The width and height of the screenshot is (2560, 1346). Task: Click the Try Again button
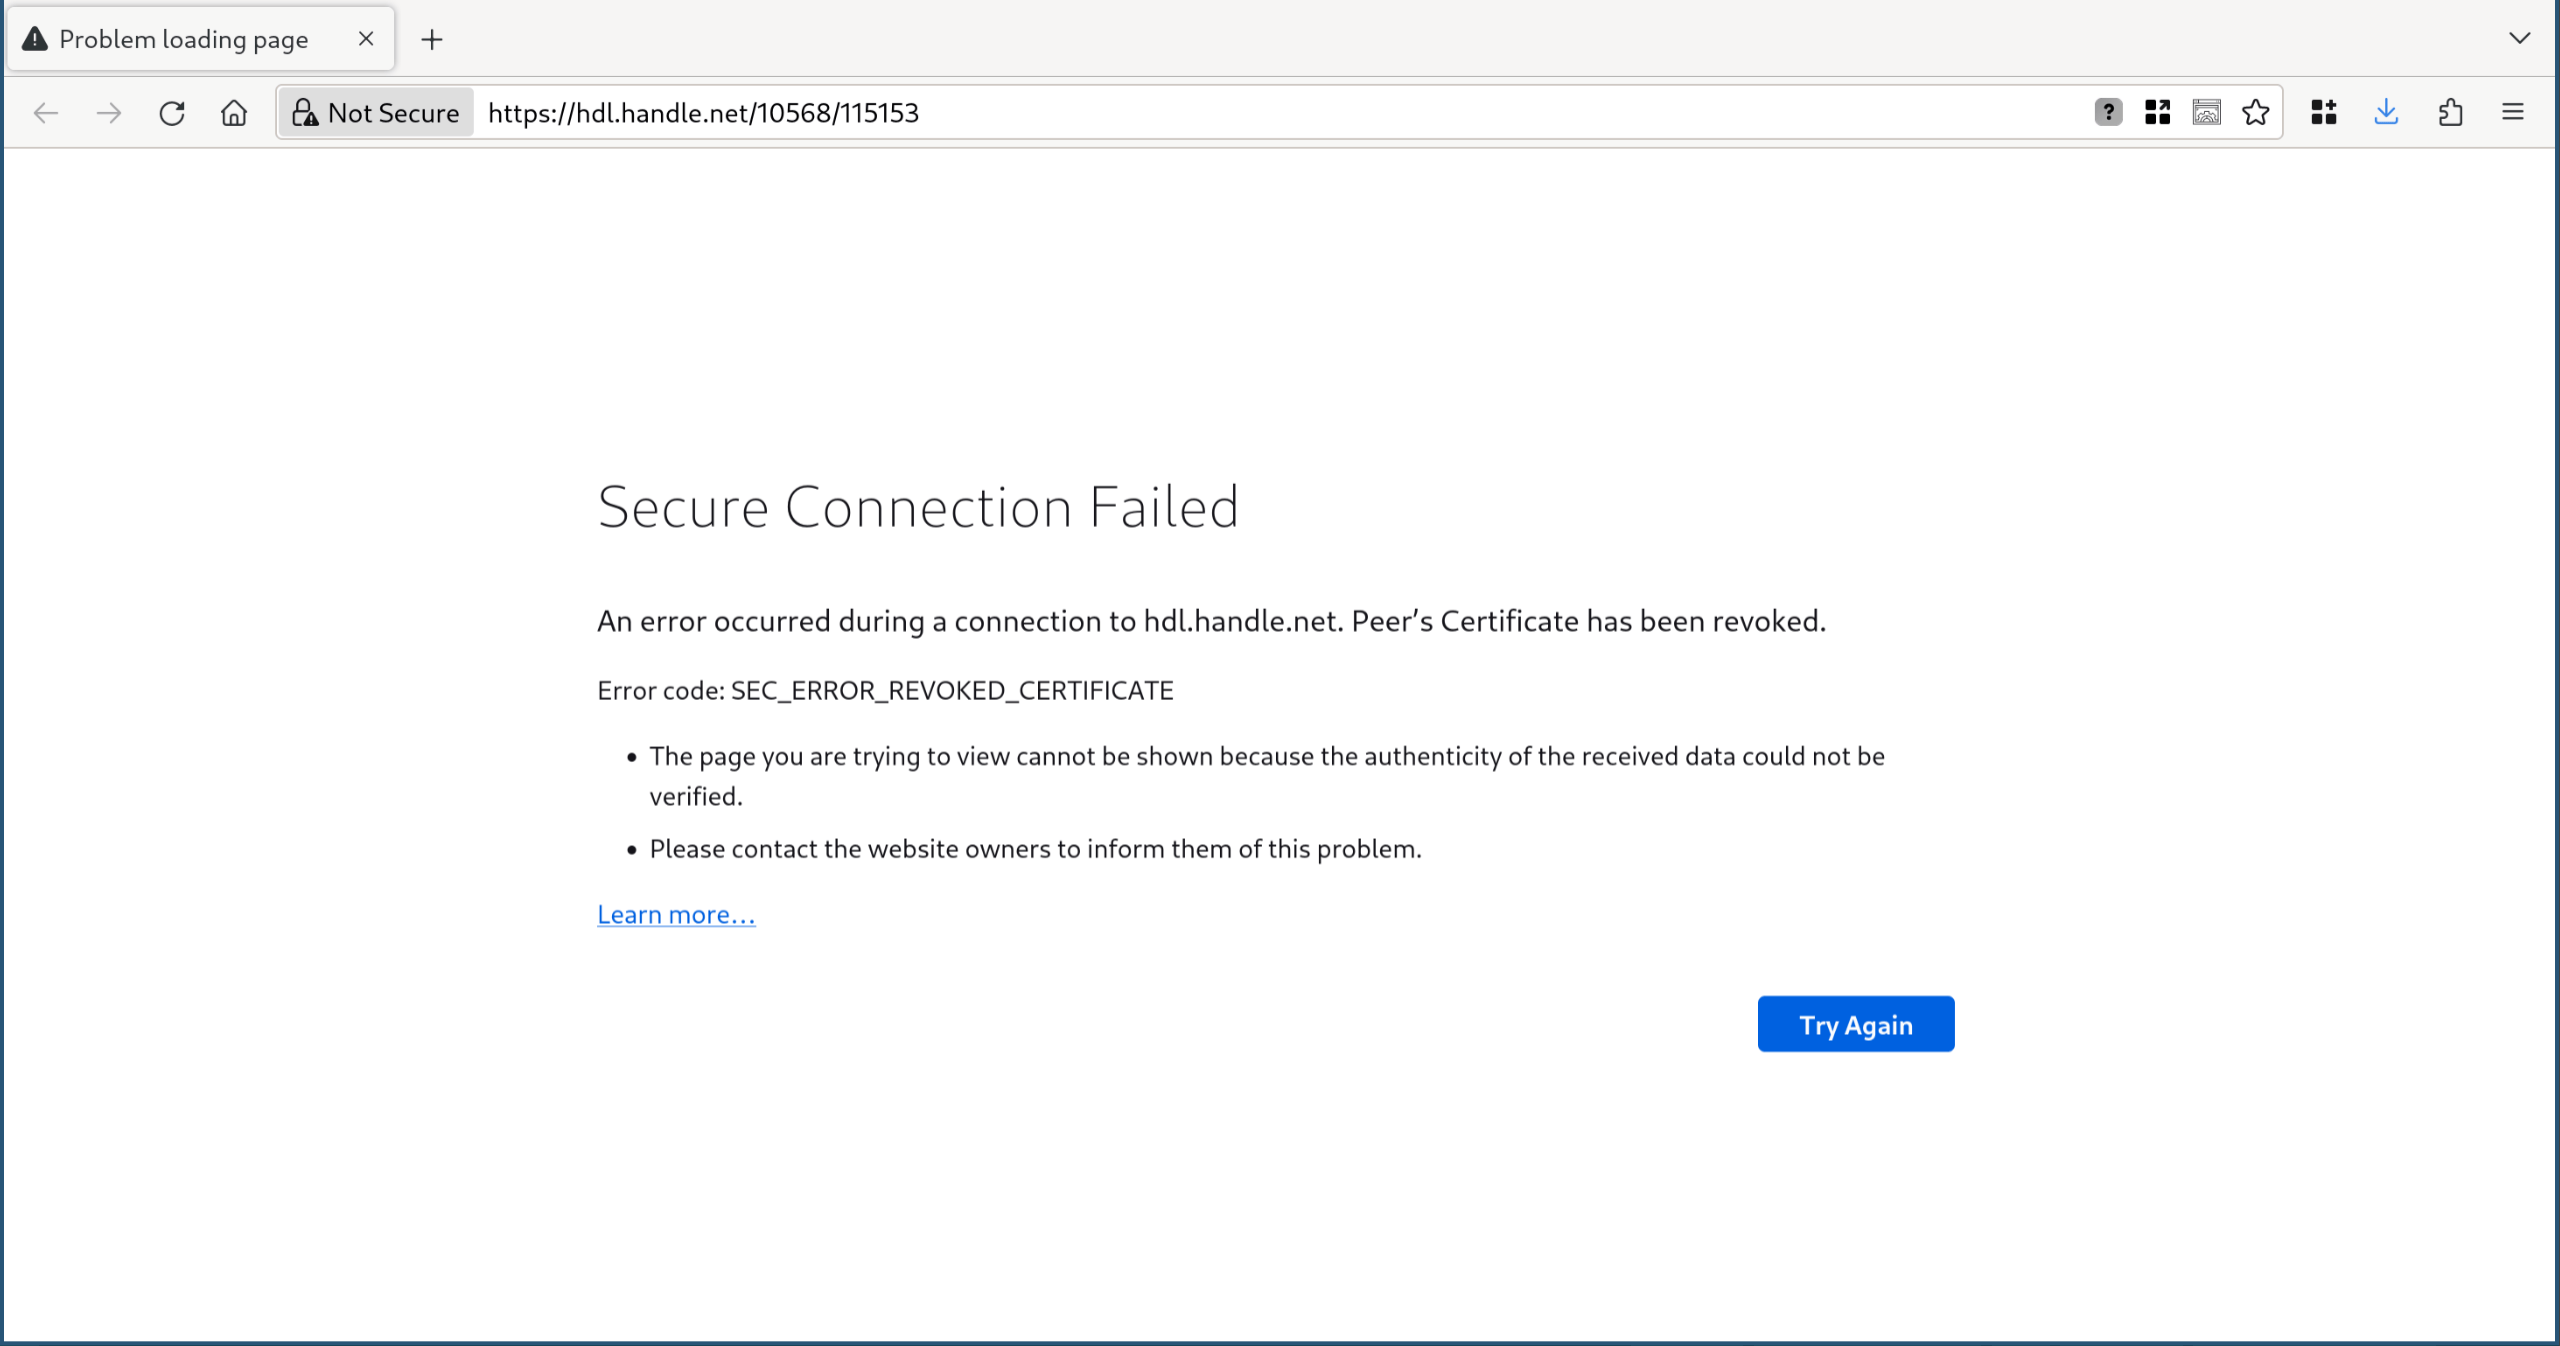coord(1856,1024)
